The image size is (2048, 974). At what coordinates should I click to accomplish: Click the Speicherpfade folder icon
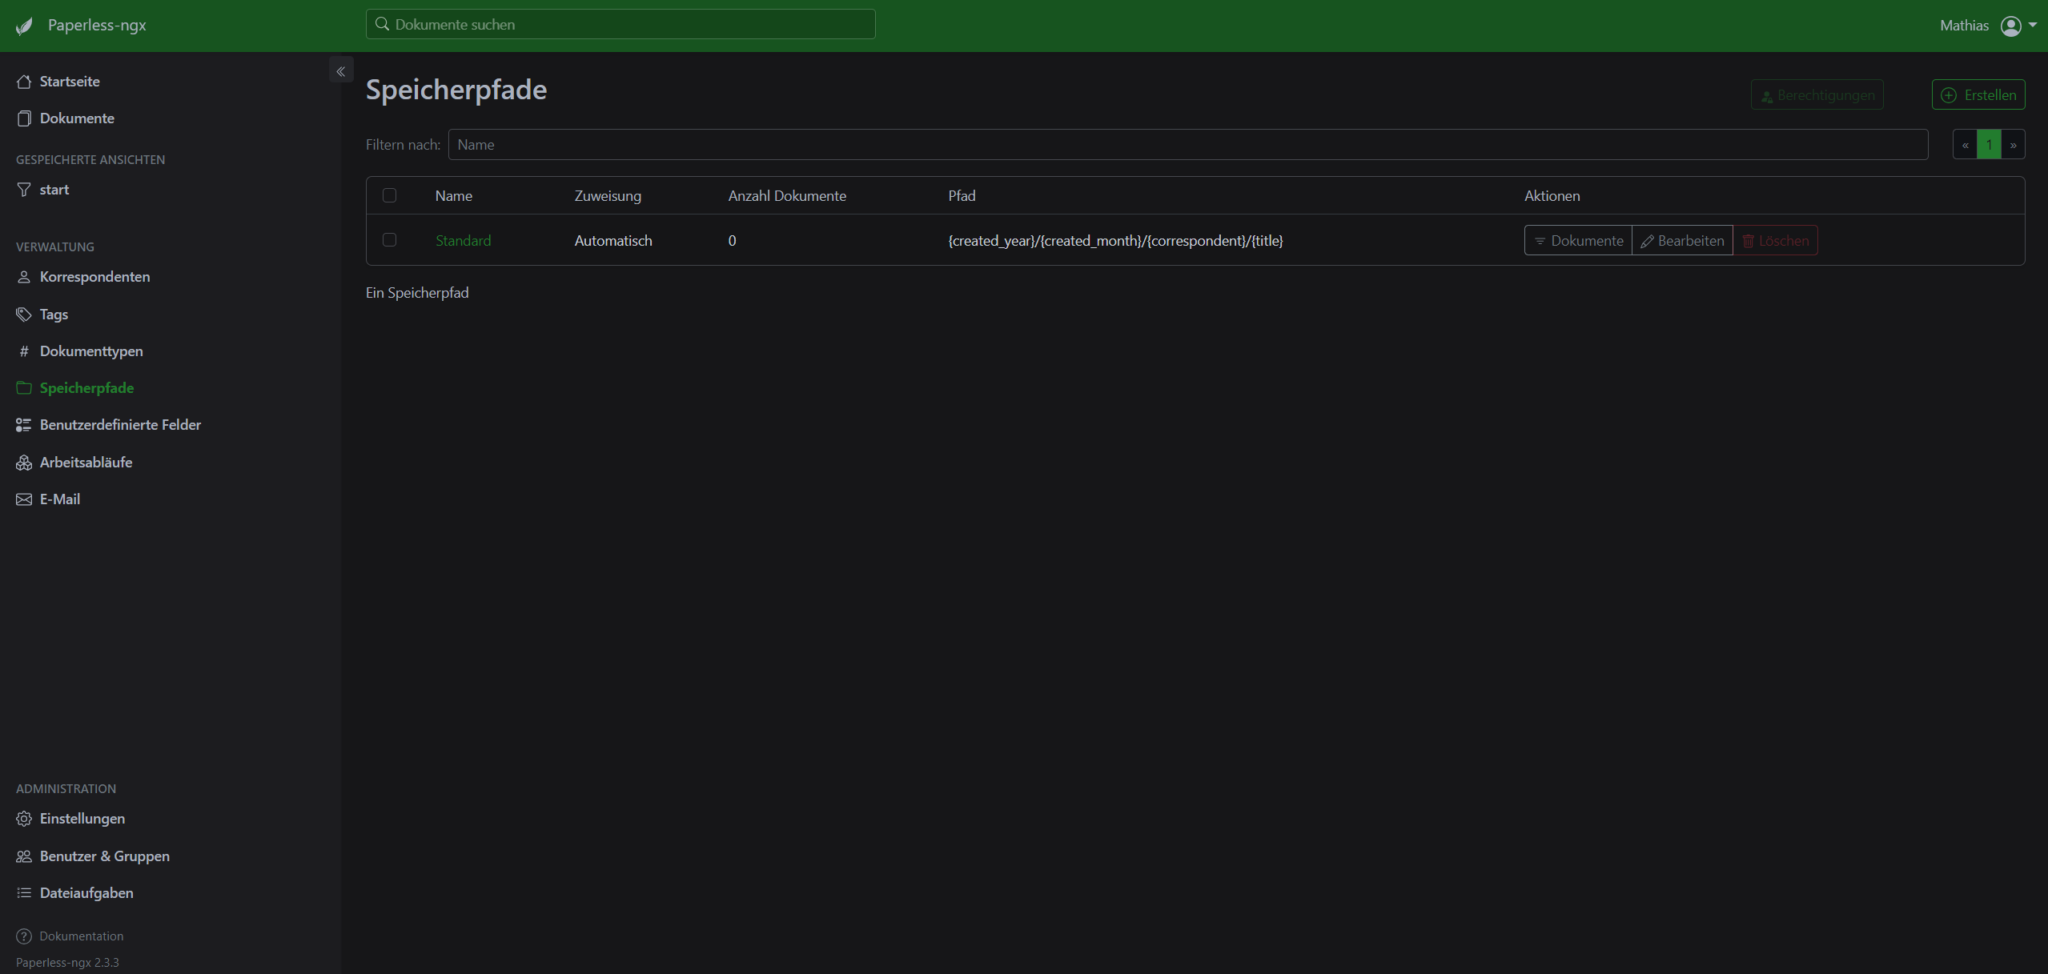tap(23, 388)
